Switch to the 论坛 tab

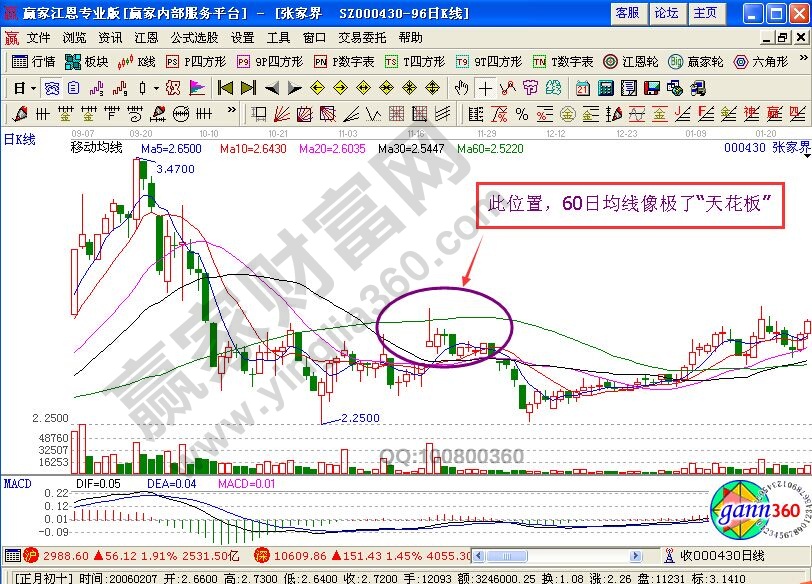pos(667,14)
